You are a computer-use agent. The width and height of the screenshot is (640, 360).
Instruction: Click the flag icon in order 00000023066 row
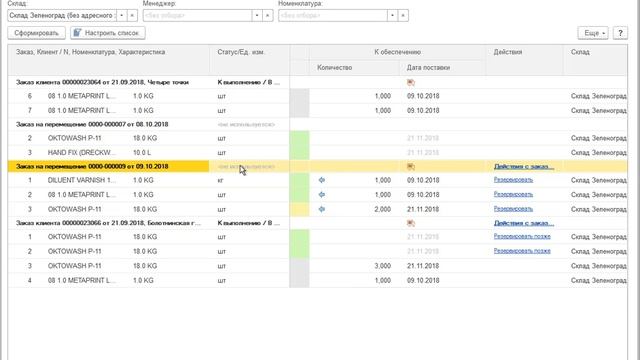pyautogui.click(x=411, y=223)
